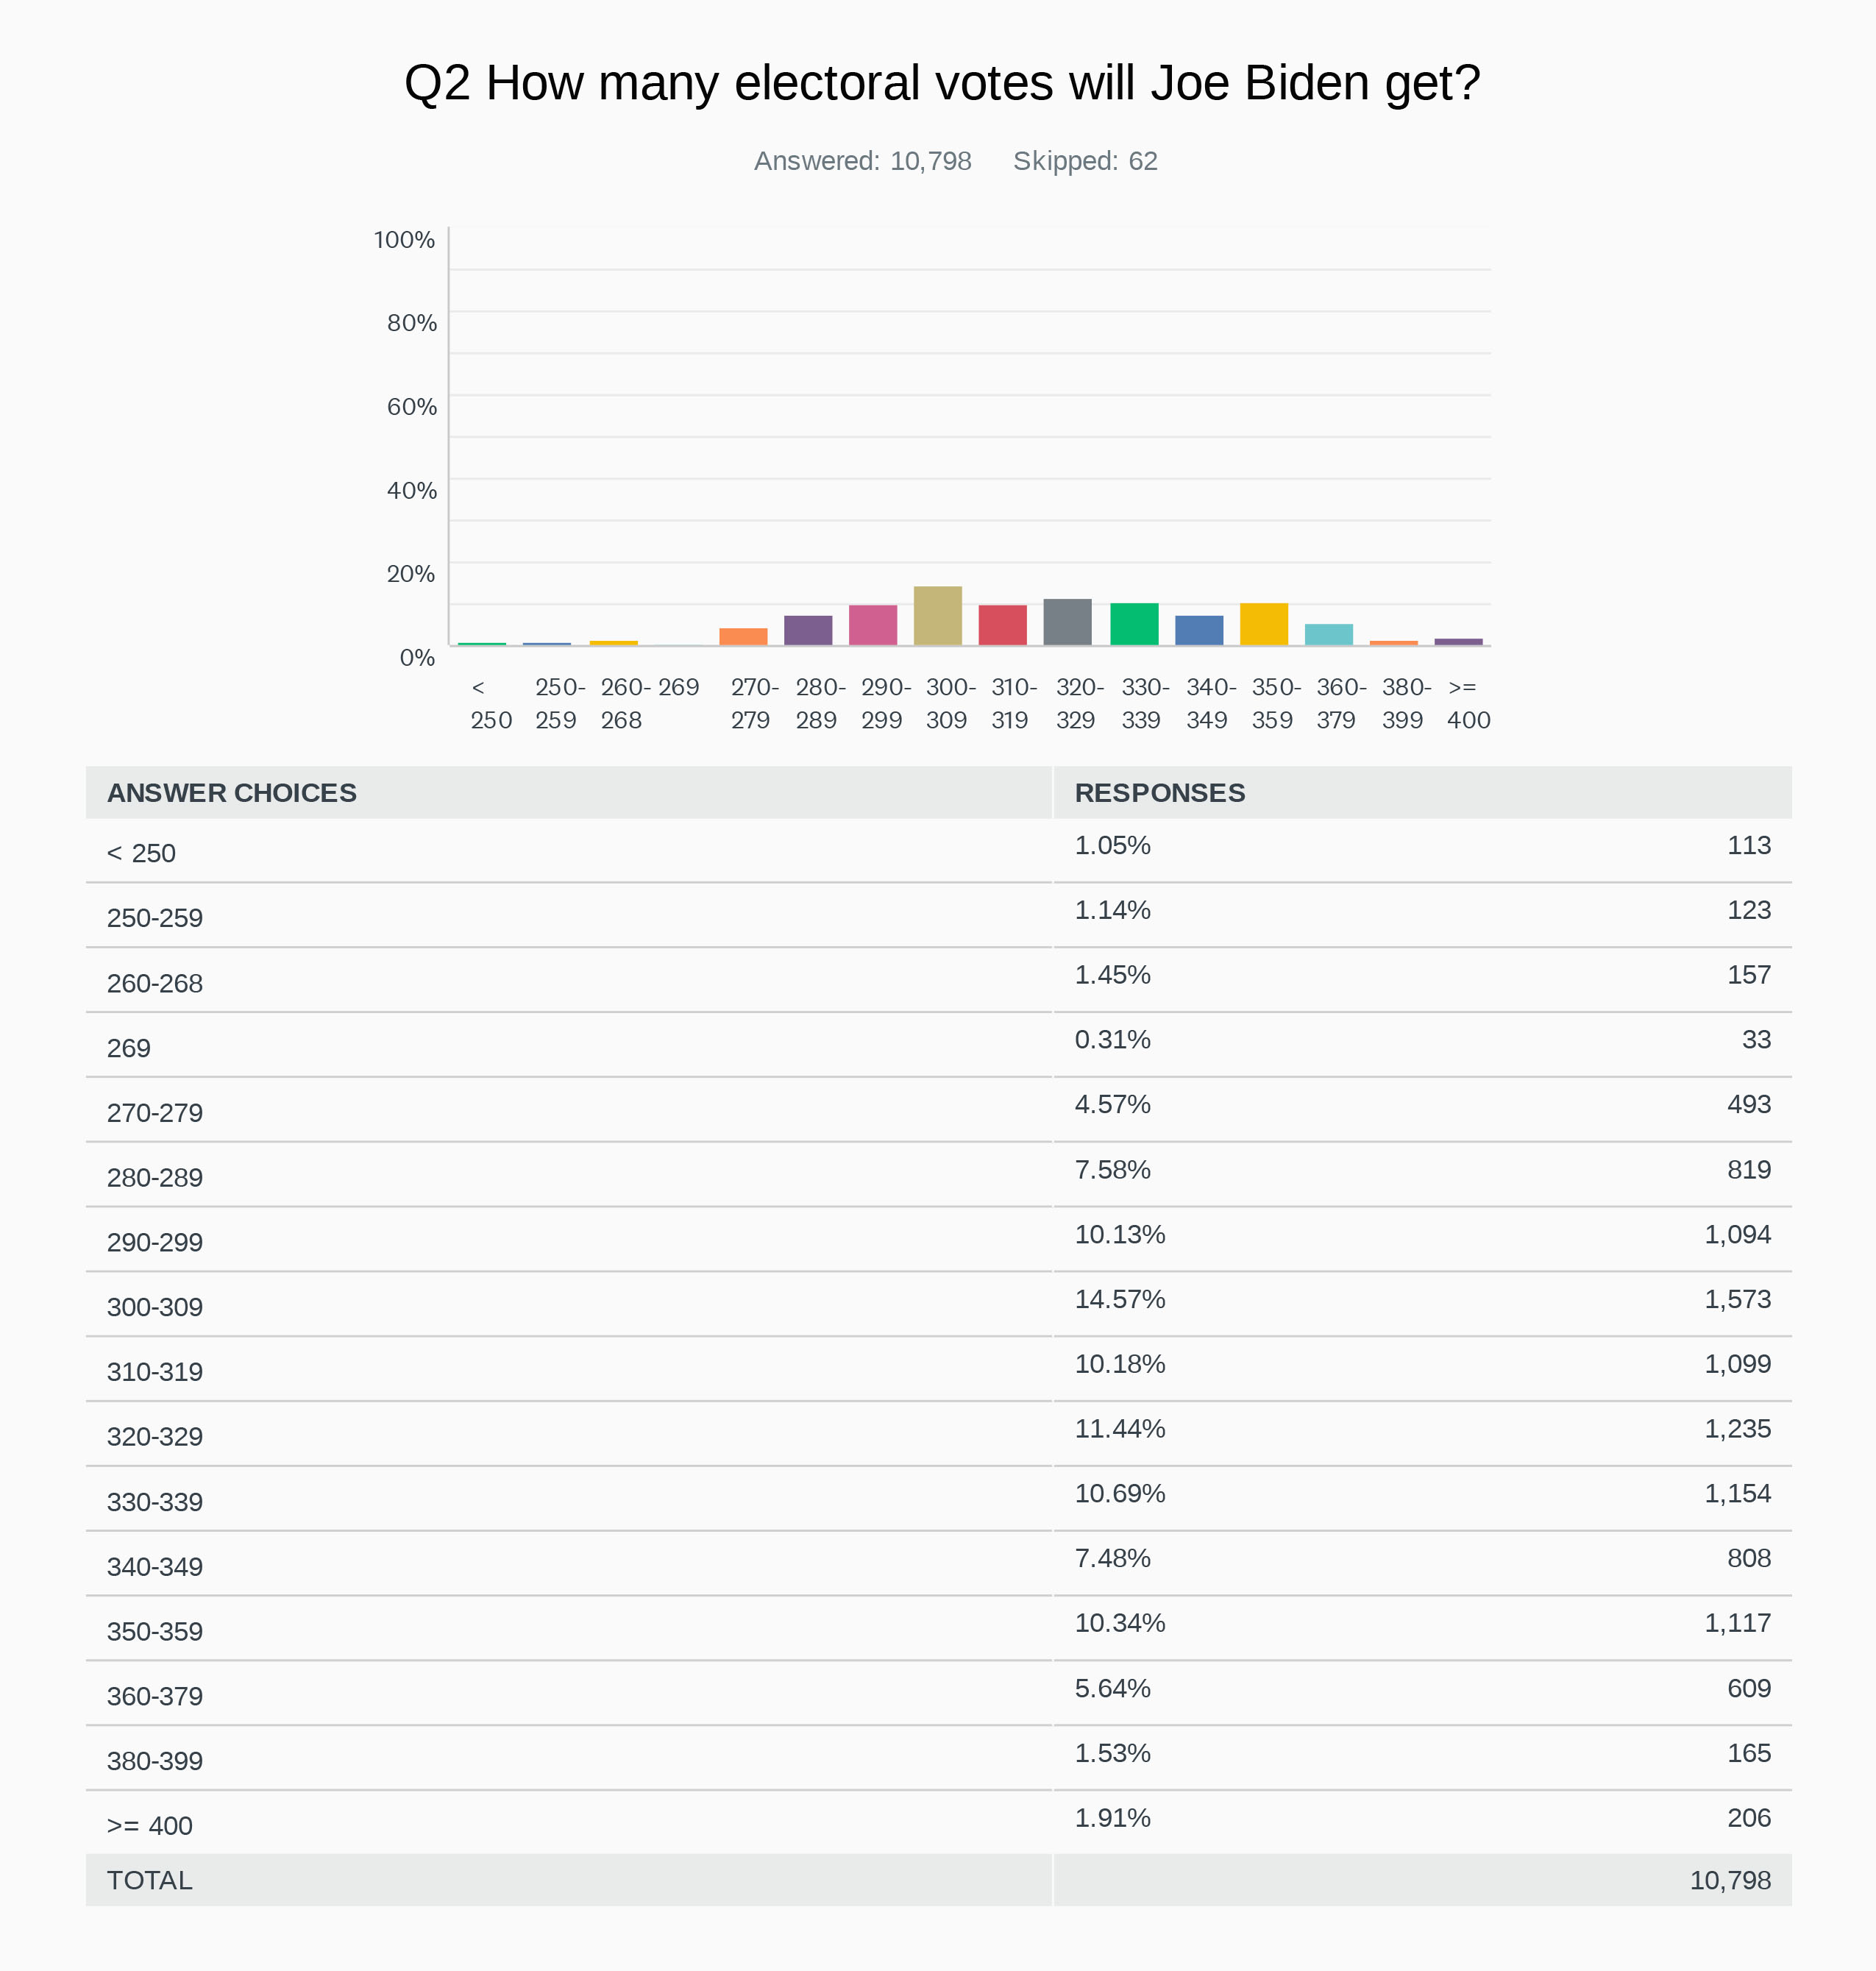
Task: Click the Q2 question title
Action: click(941, 83)
